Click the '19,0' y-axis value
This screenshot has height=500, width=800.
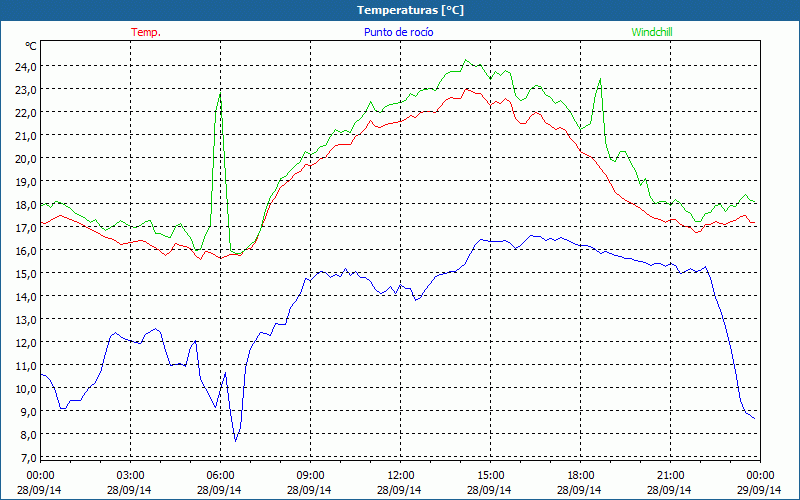(26, 181)
